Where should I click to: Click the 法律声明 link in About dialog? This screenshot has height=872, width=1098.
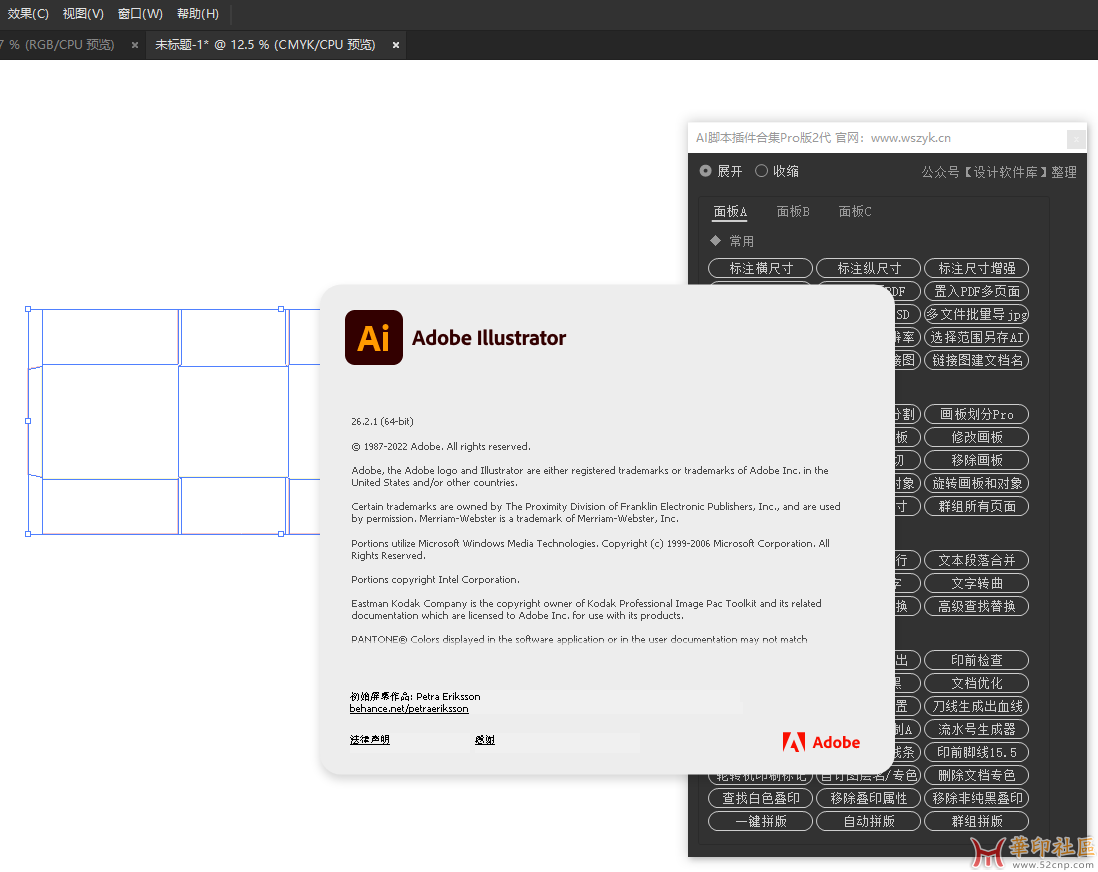click(x=370, y=740)
